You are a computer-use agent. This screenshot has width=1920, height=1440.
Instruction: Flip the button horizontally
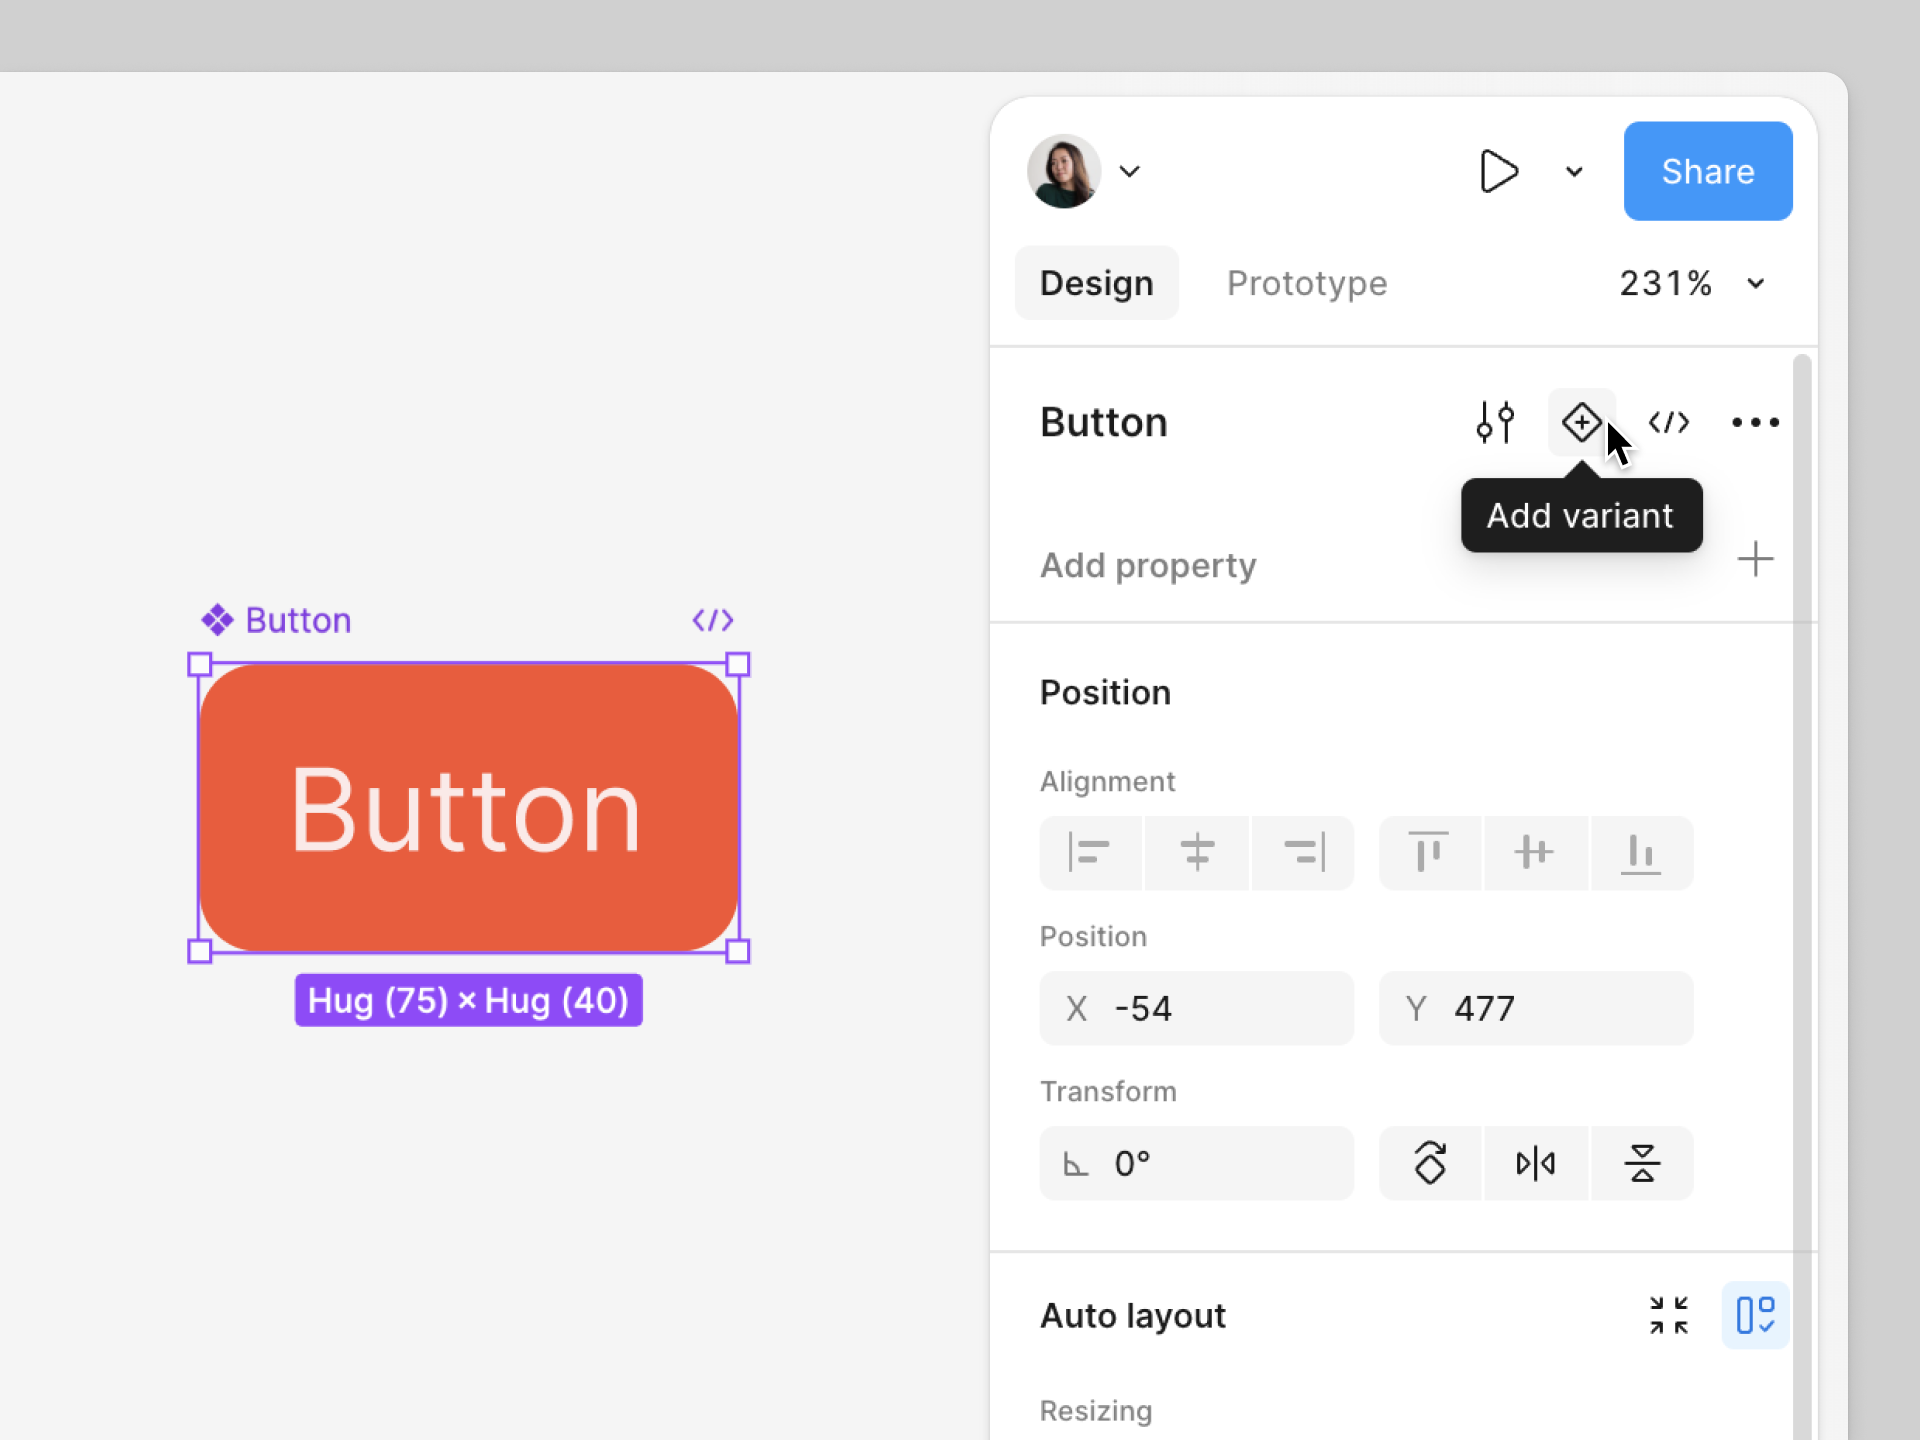tap(1535, 1163)
